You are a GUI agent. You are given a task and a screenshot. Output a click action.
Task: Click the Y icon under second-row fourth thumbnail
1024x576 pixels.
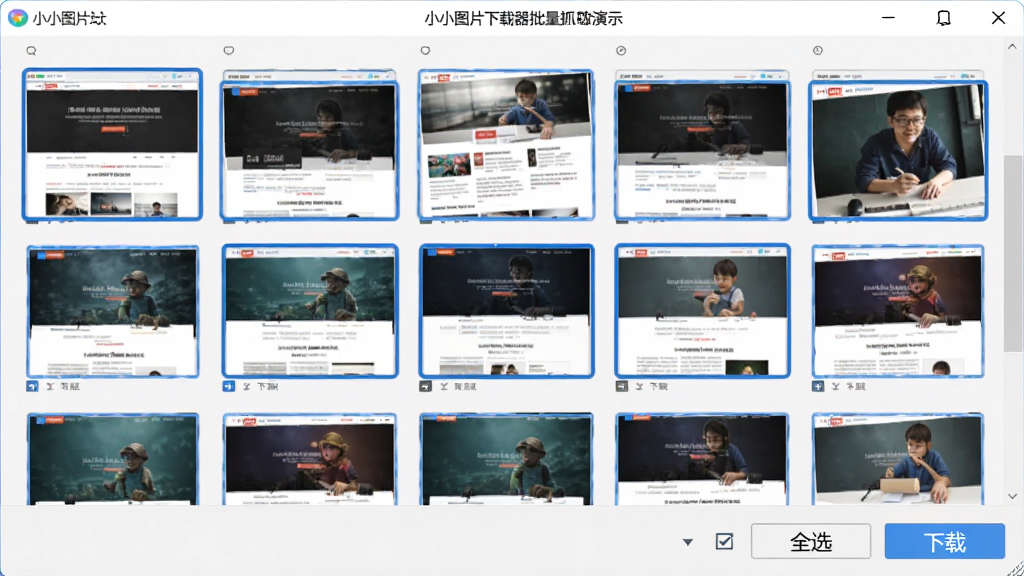point(639,387)
